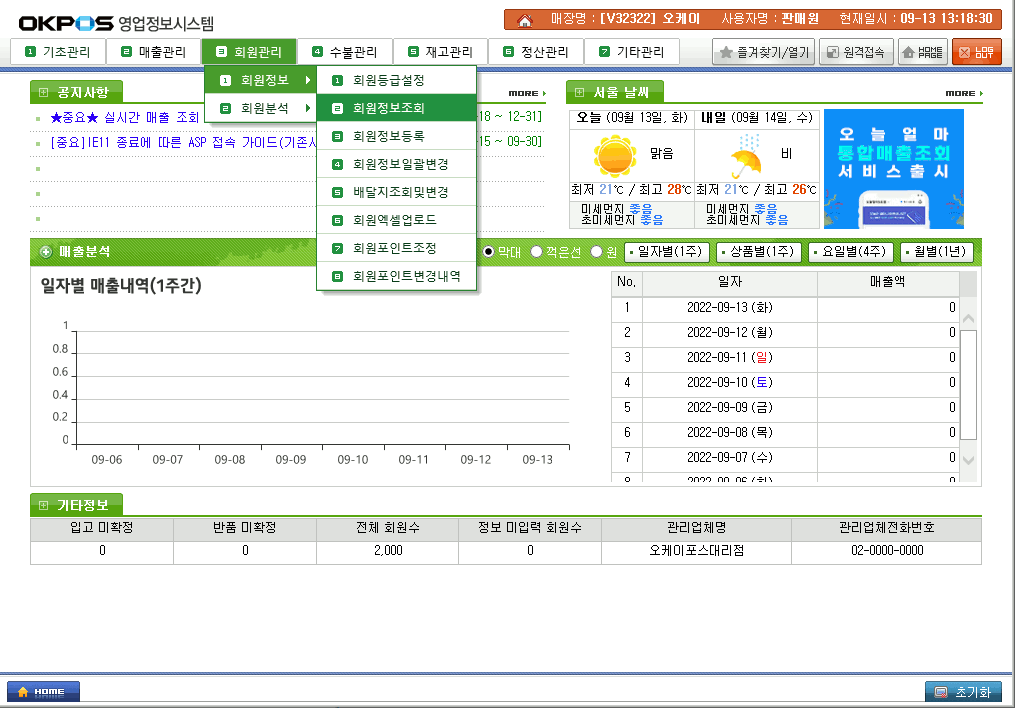Click the 원격접속 remote access button
The width and height of the screenshot is (1015, 708).
click(x=855, y=52)
